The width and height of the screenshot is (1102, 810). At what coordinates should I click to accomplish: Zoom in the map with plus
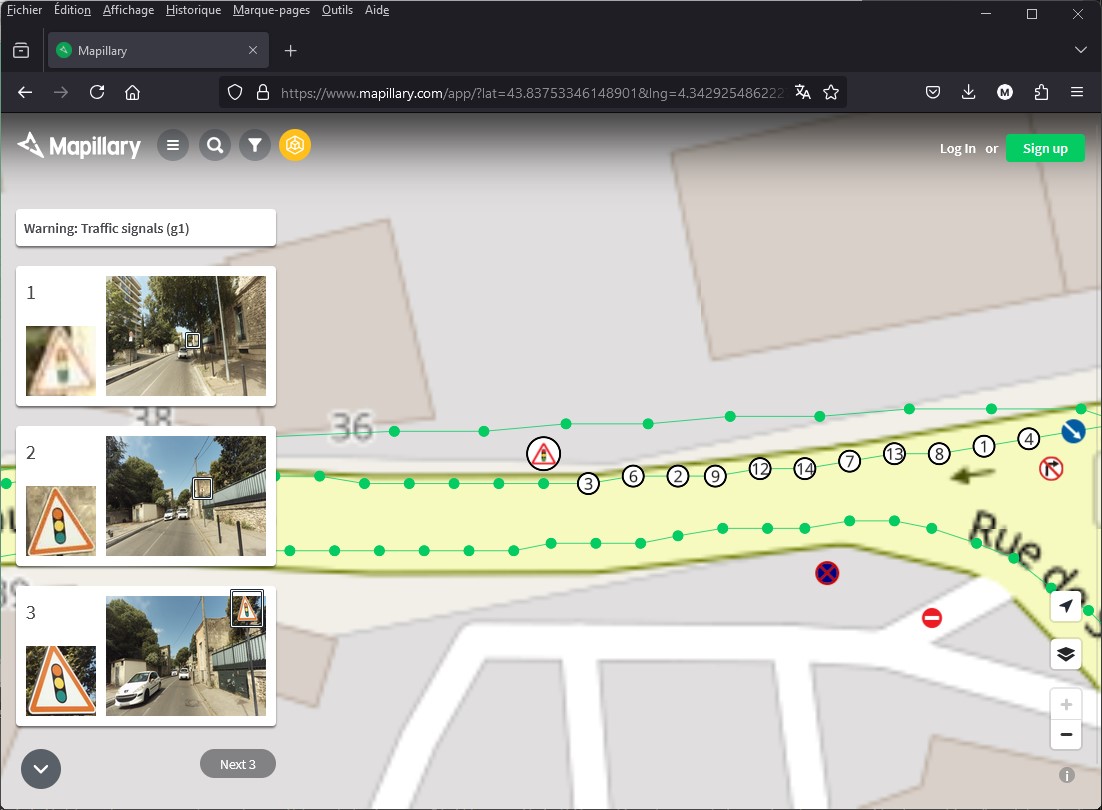pos(1066,704)
